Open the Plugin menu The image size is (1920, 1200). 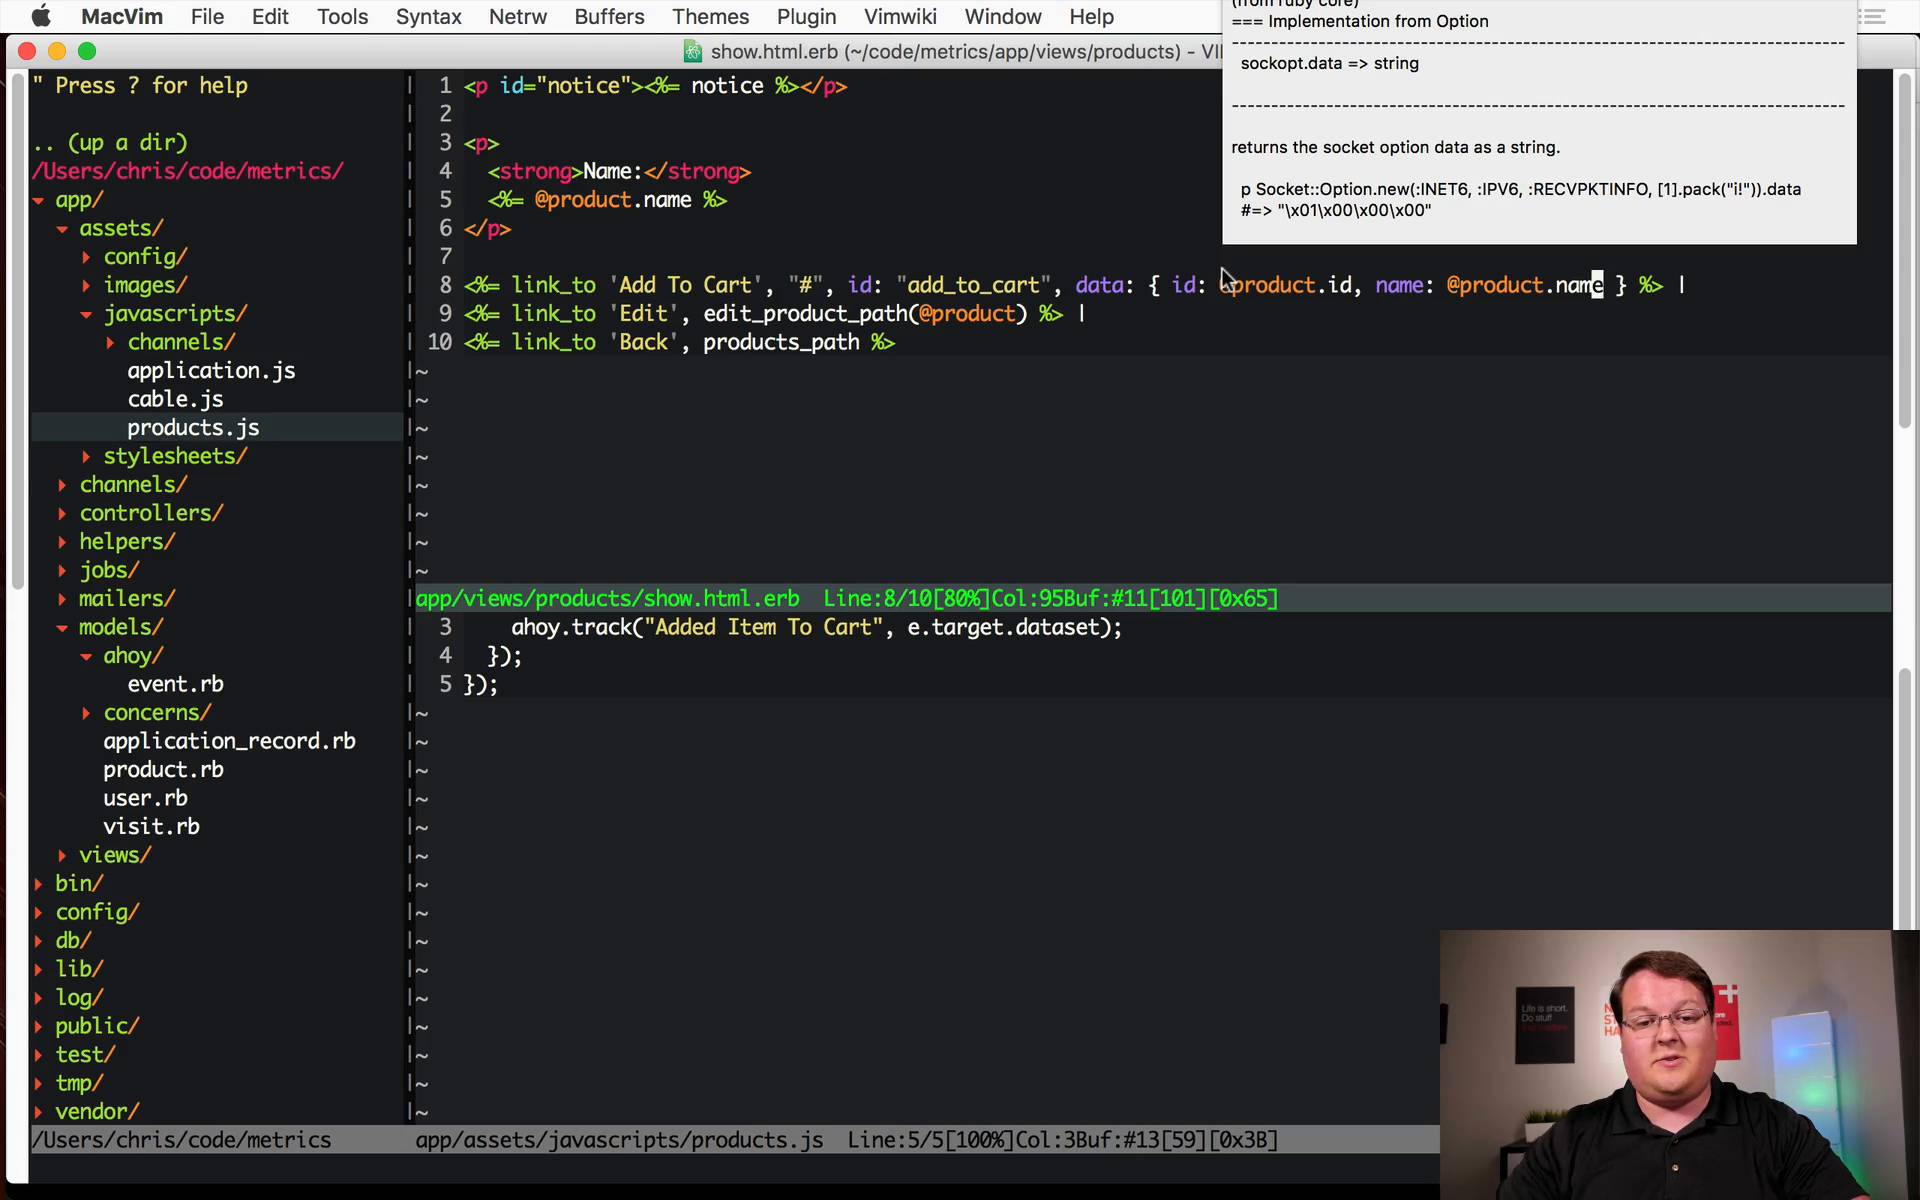pyautogui.click(x=807, y=16)
